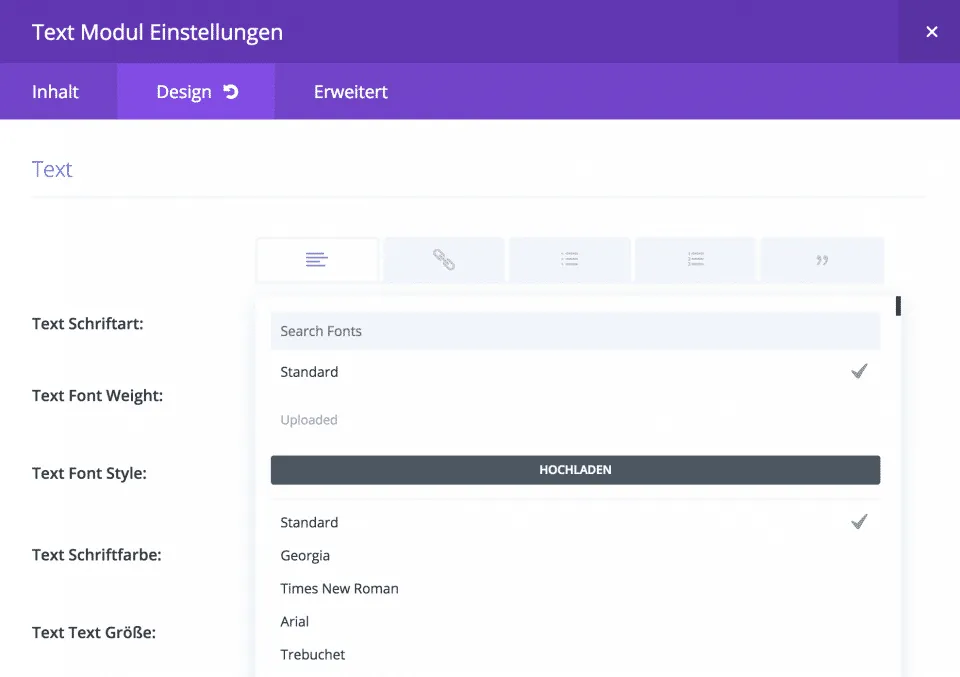Viewport: 960px width, 677px height.
Task: Click the Text section heading
Action: (52, 169)
